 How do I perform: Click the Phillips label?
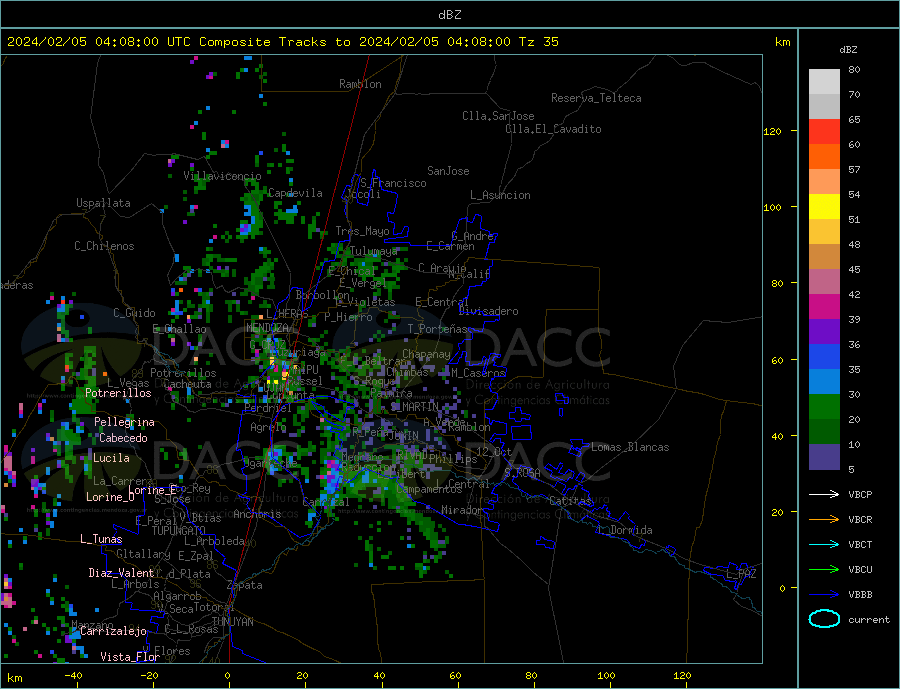[453, 459]
